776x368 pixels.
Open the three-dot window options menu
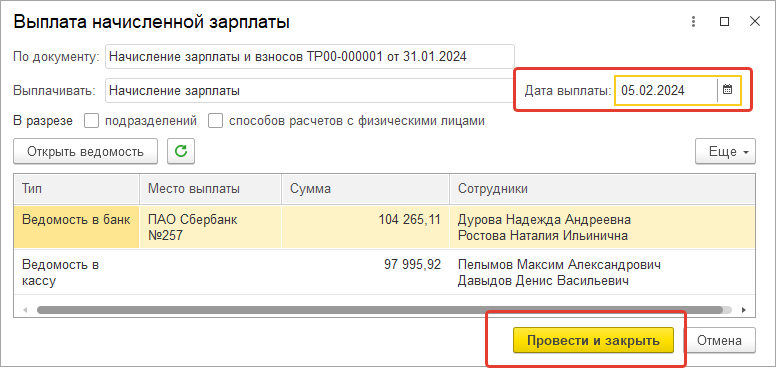point(694,22)
